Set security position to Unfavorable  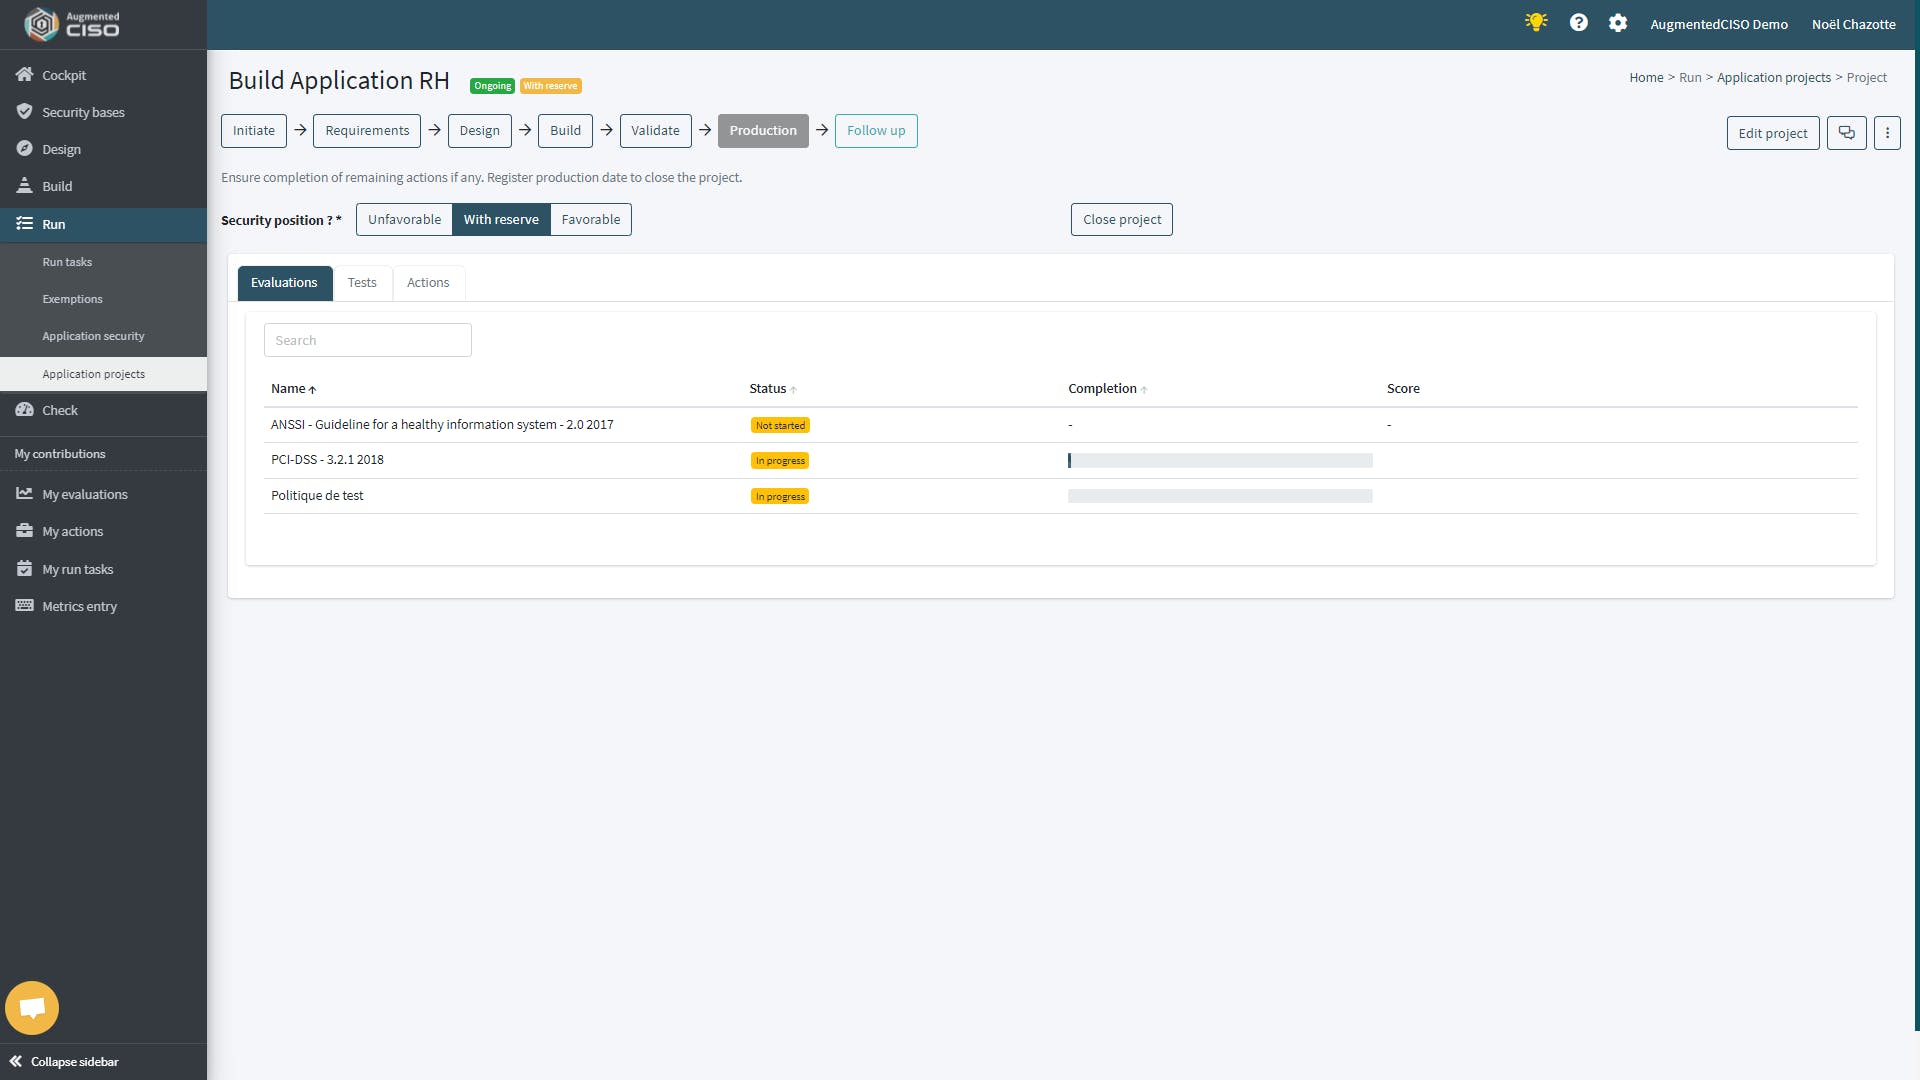coord(404,219)
